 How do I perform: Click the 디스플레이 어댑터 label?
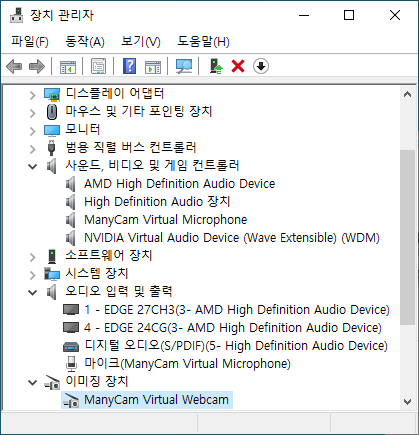(x=115, y=94)
